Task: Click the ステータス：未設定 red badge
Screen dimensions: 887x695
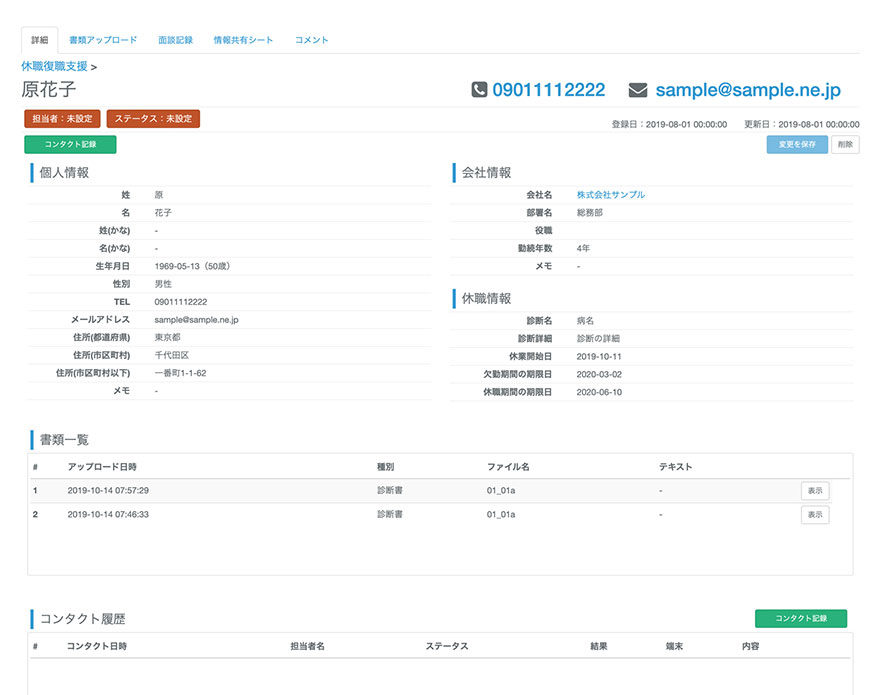Action: click(x=153, y=119)
